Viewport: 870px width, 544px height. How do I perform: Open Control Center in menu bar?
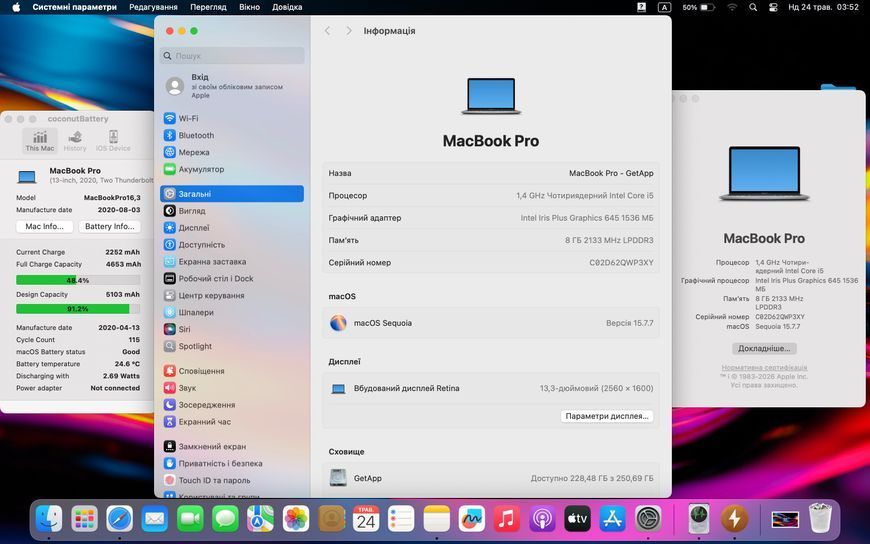pyautogui.click(x=773, y=7)
